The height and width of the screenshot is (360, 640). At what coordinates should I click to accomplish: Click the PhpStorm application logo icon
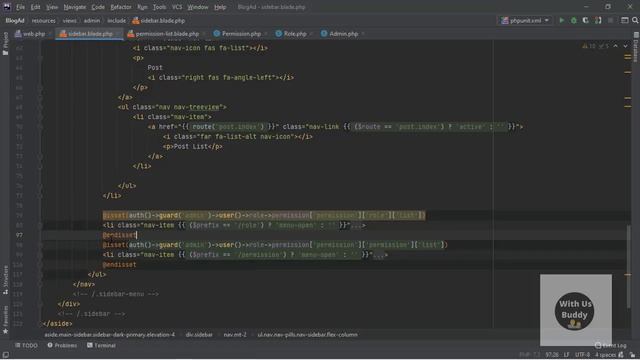tap(7, 7)
